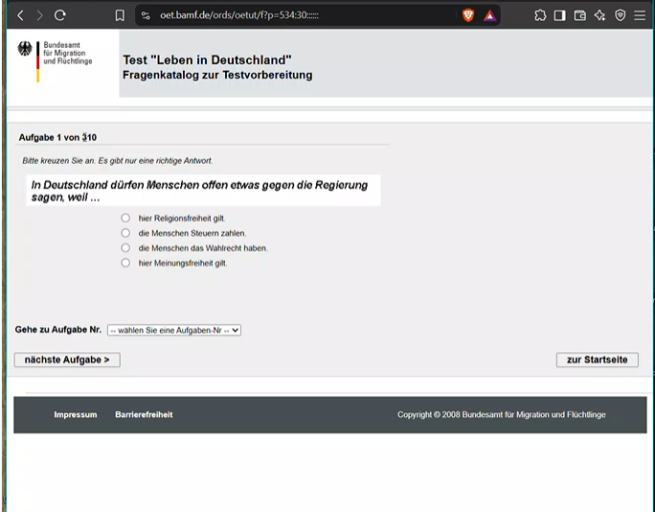The image size is (655, 512).
Task: Click the 'zur Startseite' button
Action: pyautogui.click(x=597, y=360)
